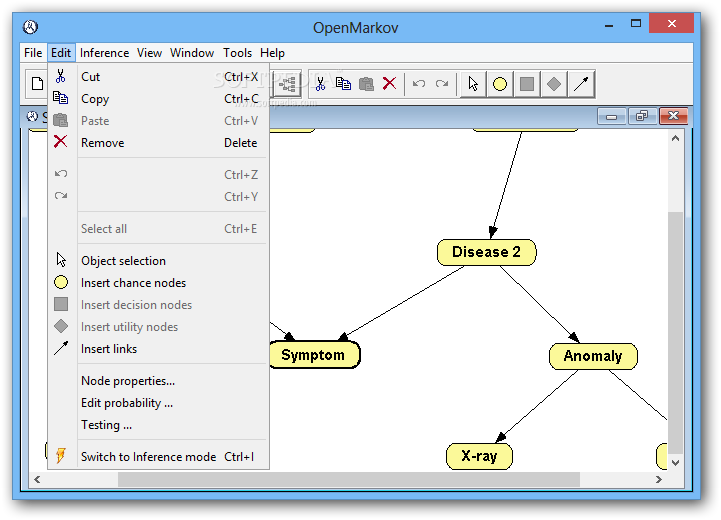The height and width of the screenshot is (520, 721).
Task: Click the Undo arrow in the toolbar
Action: coord(419,84)
